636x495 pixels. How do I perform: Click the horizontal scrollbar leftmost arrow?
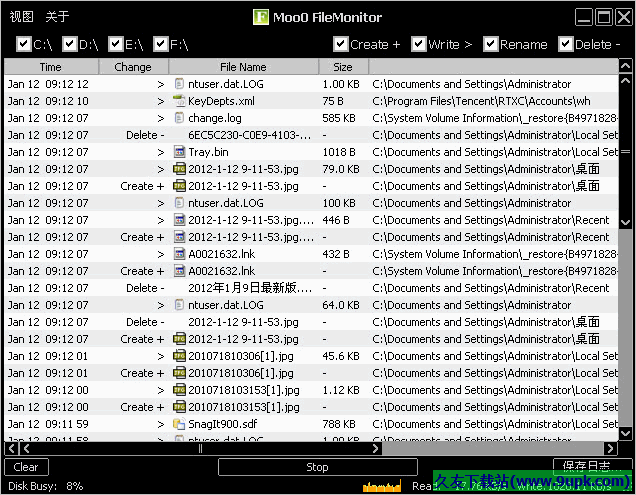pyautogui.click(x=11, y=448)
